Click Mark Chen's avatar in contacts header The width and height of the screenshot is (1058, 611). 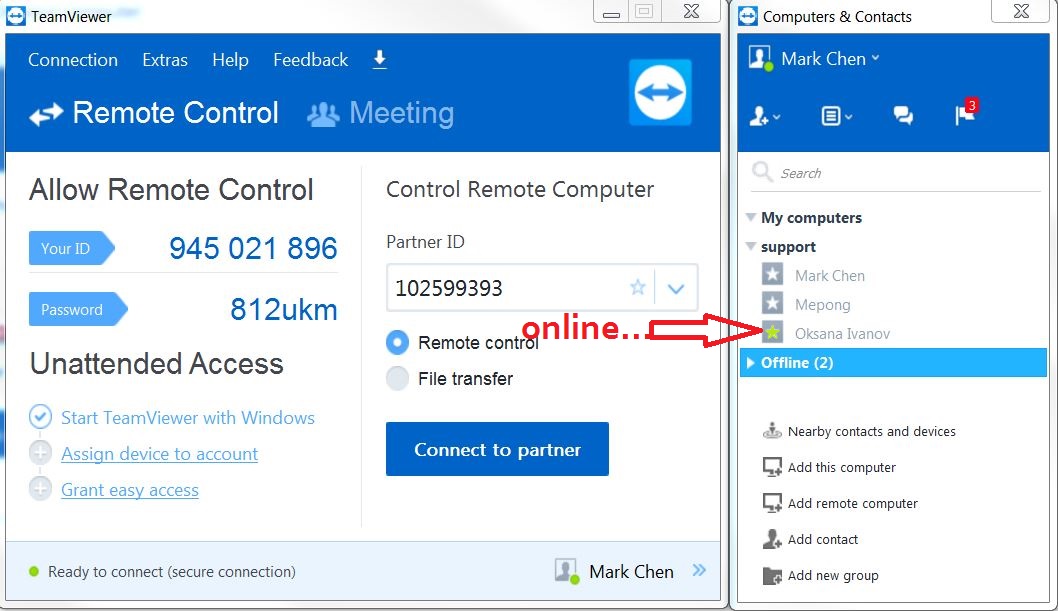[x=760, y=58]
